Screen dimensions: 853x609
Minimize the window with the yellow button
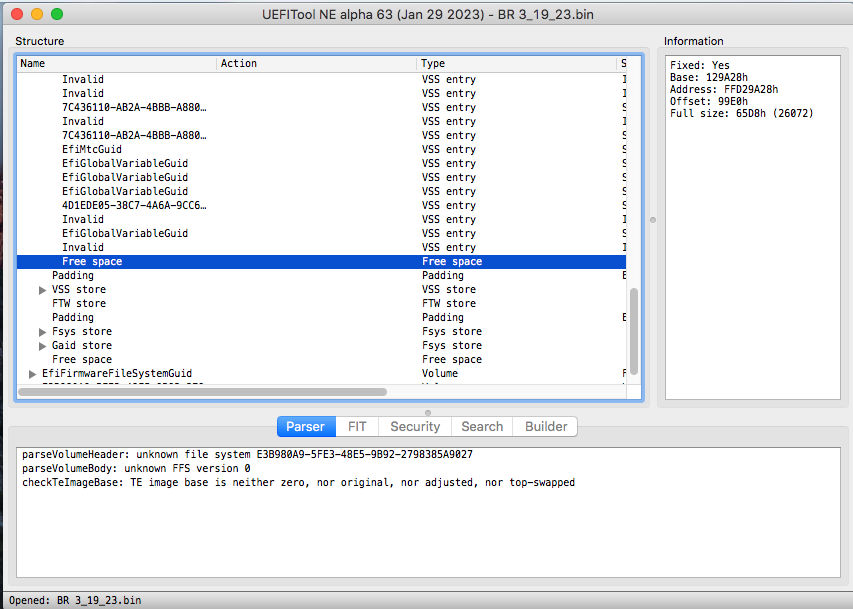point(37,14)
